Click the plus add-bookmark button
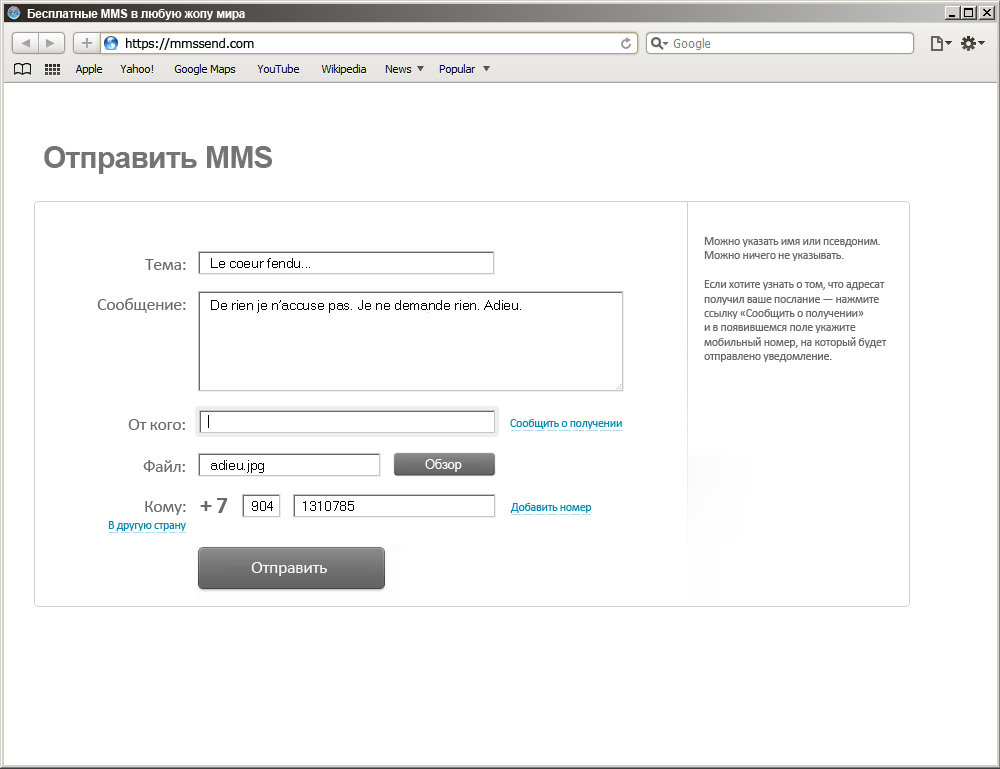 [x=87, y=43]
